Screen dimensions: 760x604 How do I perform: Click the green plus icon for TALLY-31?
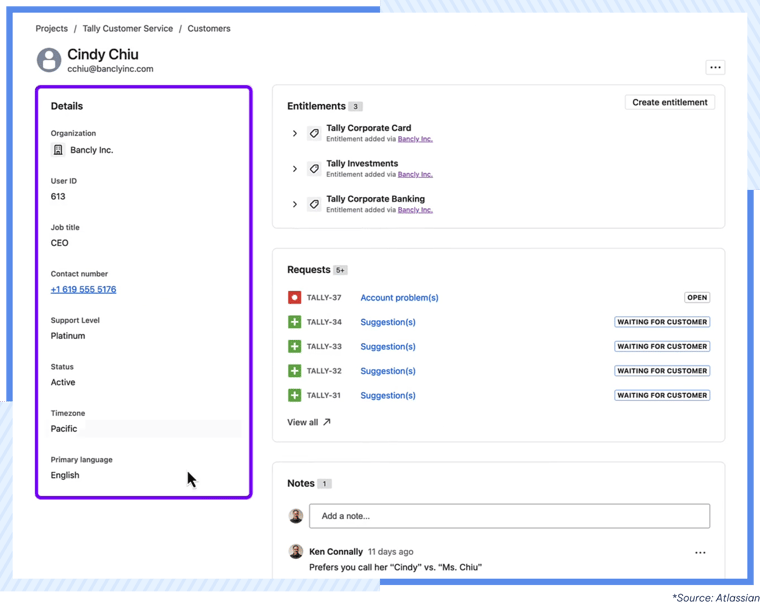click(294, 395)
